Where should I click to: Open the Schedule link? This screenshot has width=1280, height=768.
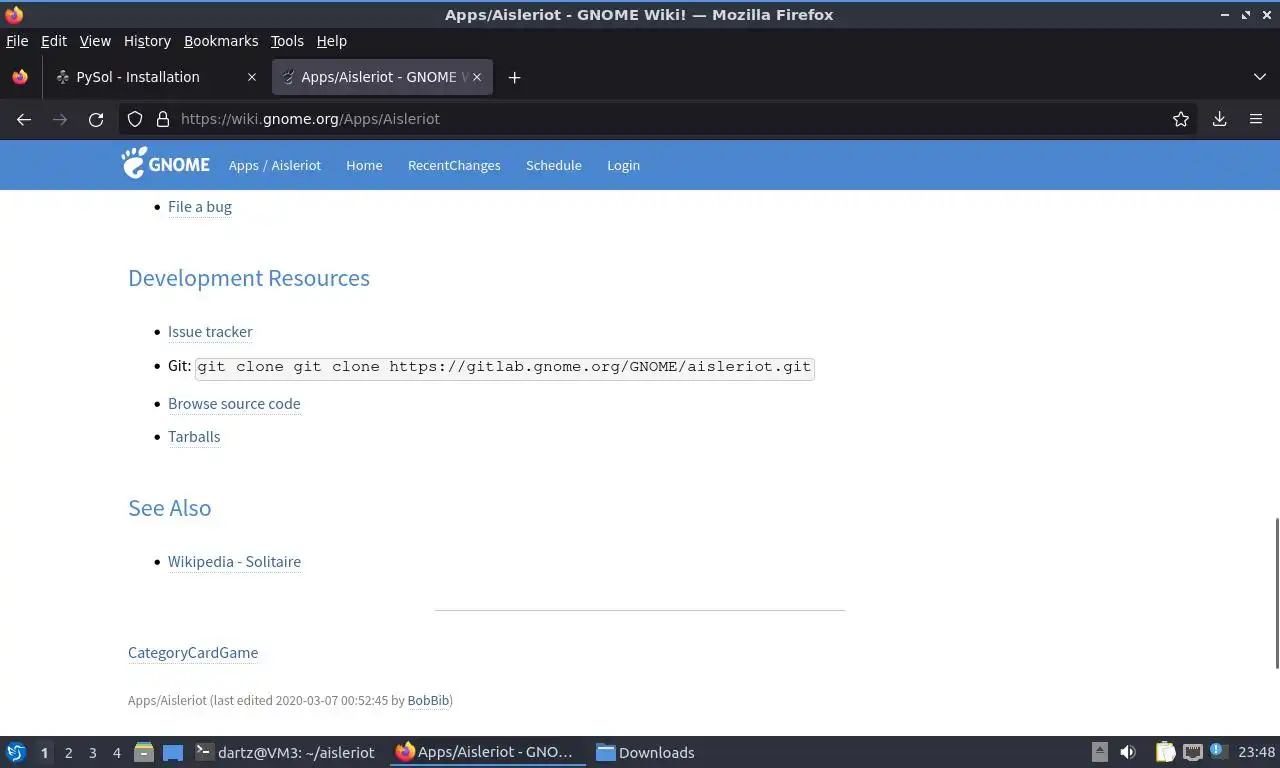(554, 165)
